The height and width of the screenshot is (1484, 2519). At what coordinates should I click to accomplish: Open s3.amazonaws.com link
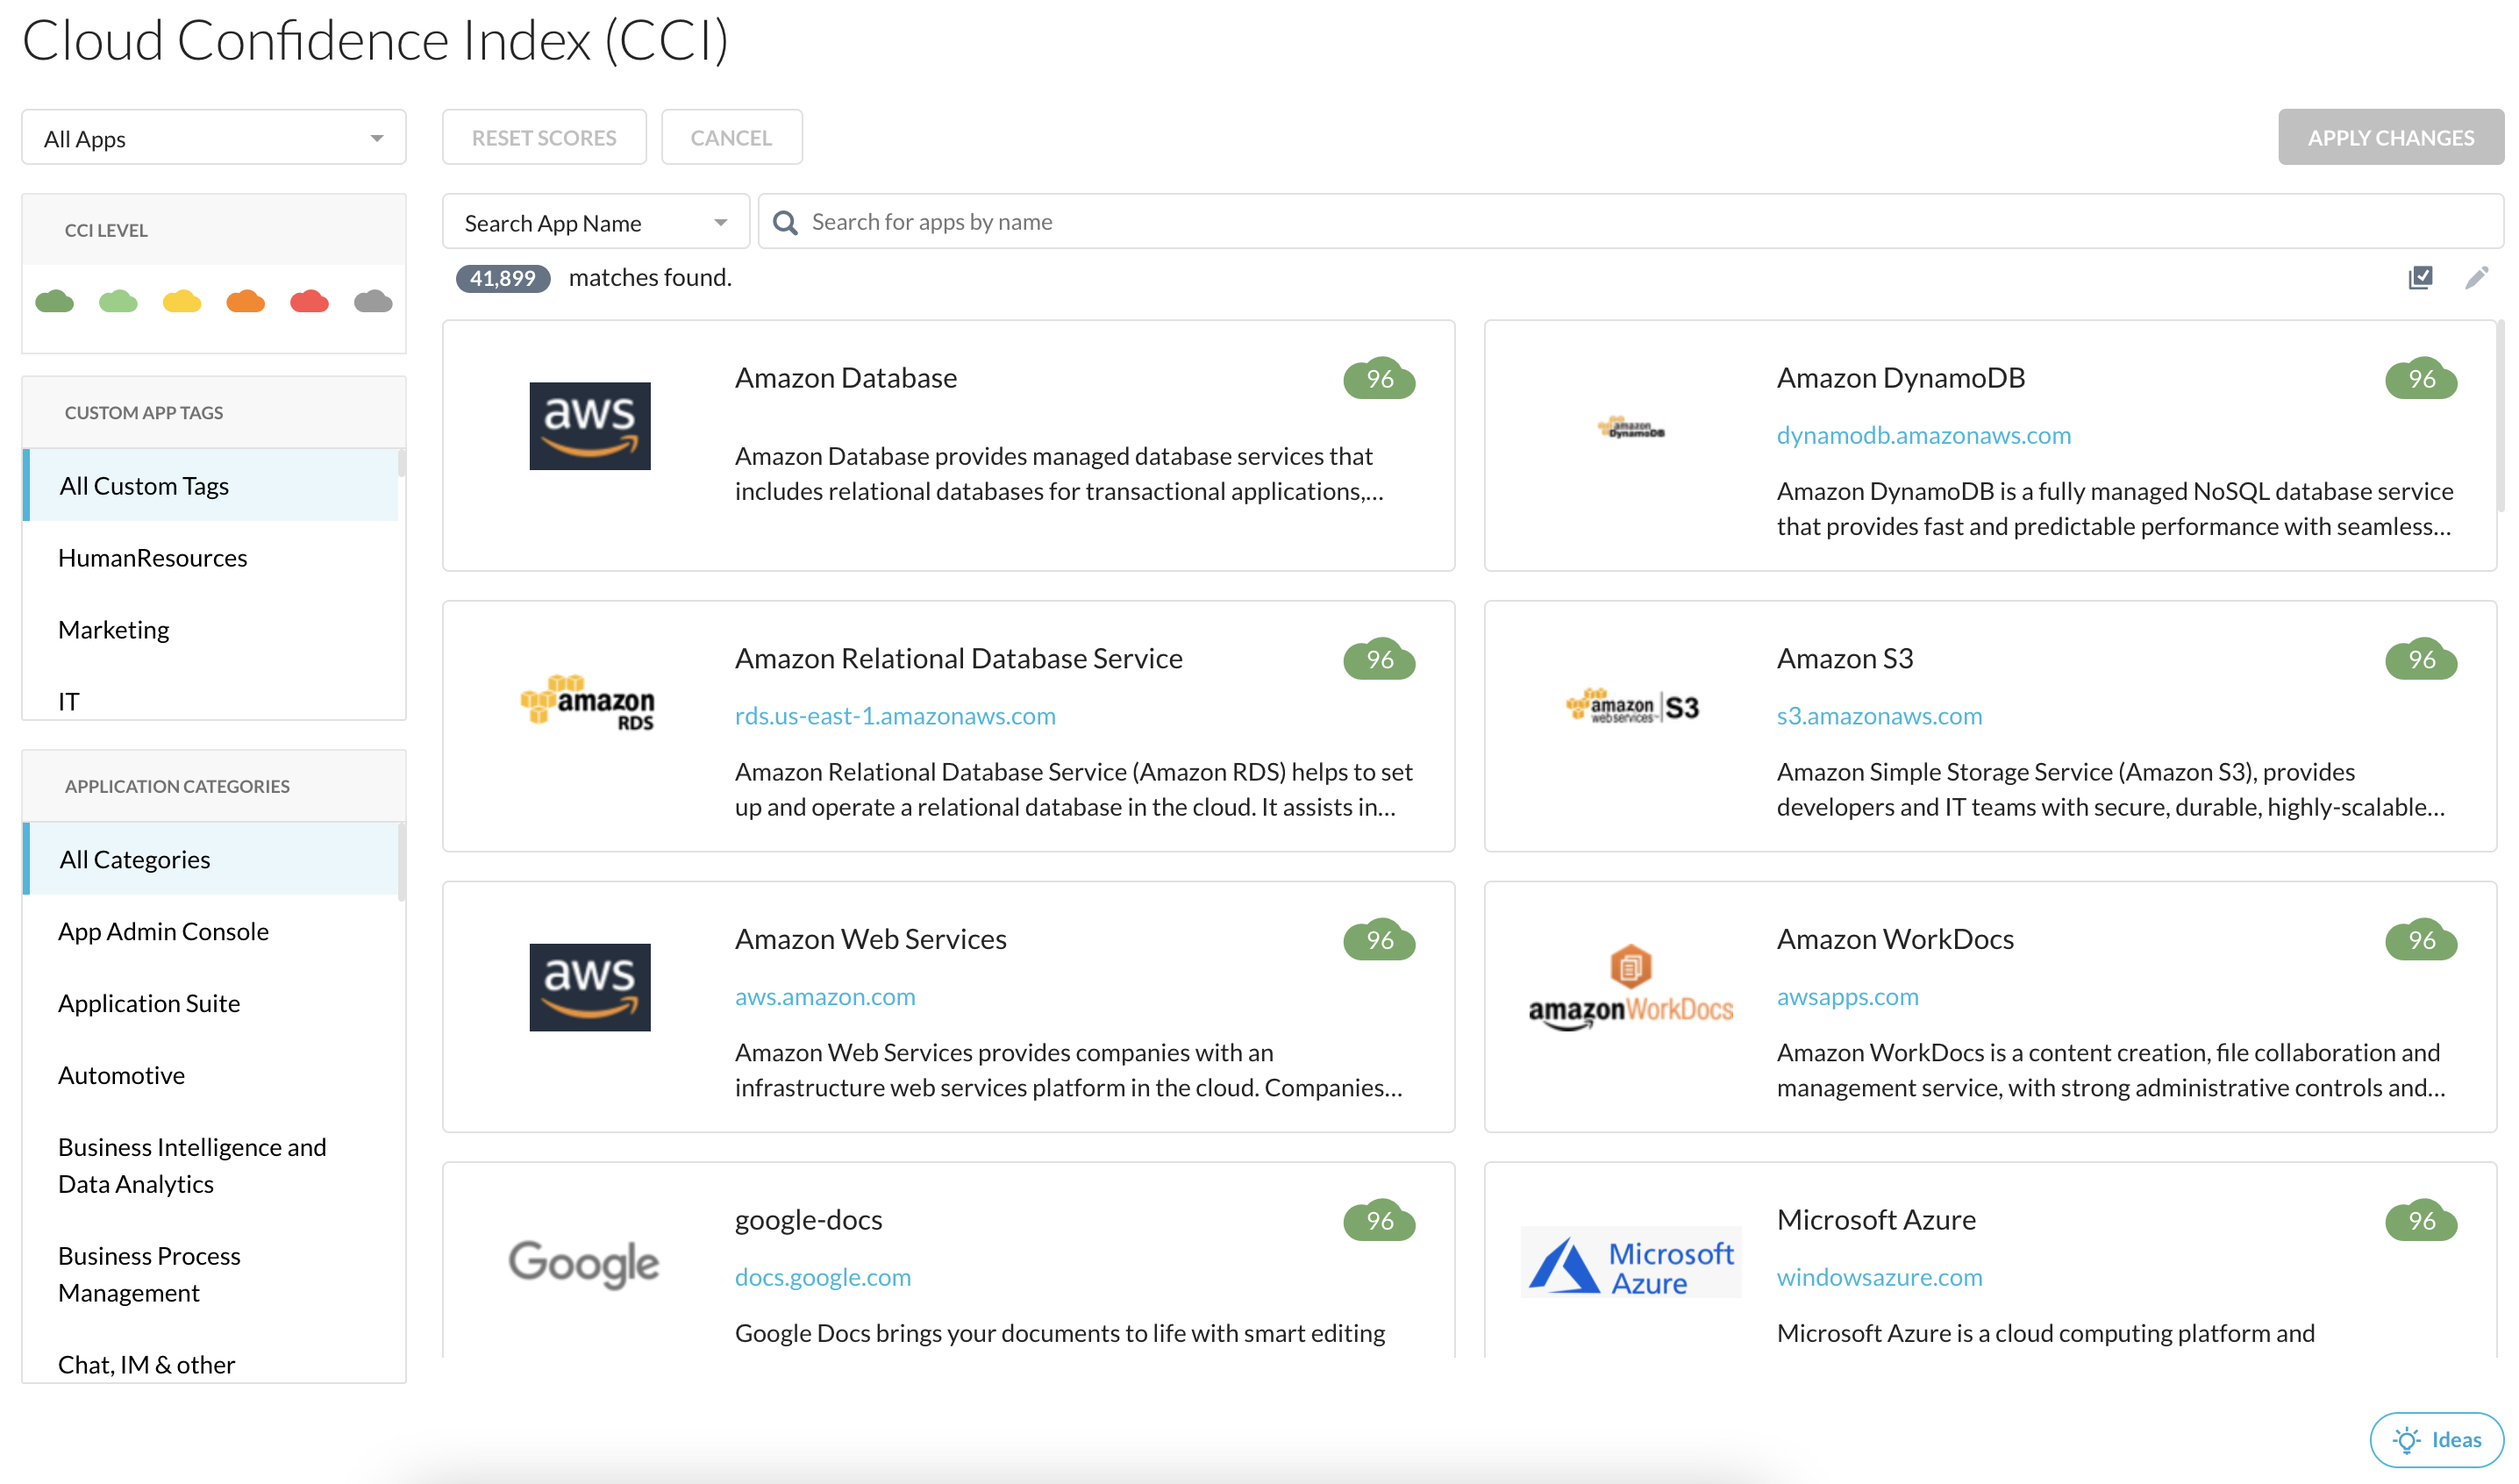1879,717
